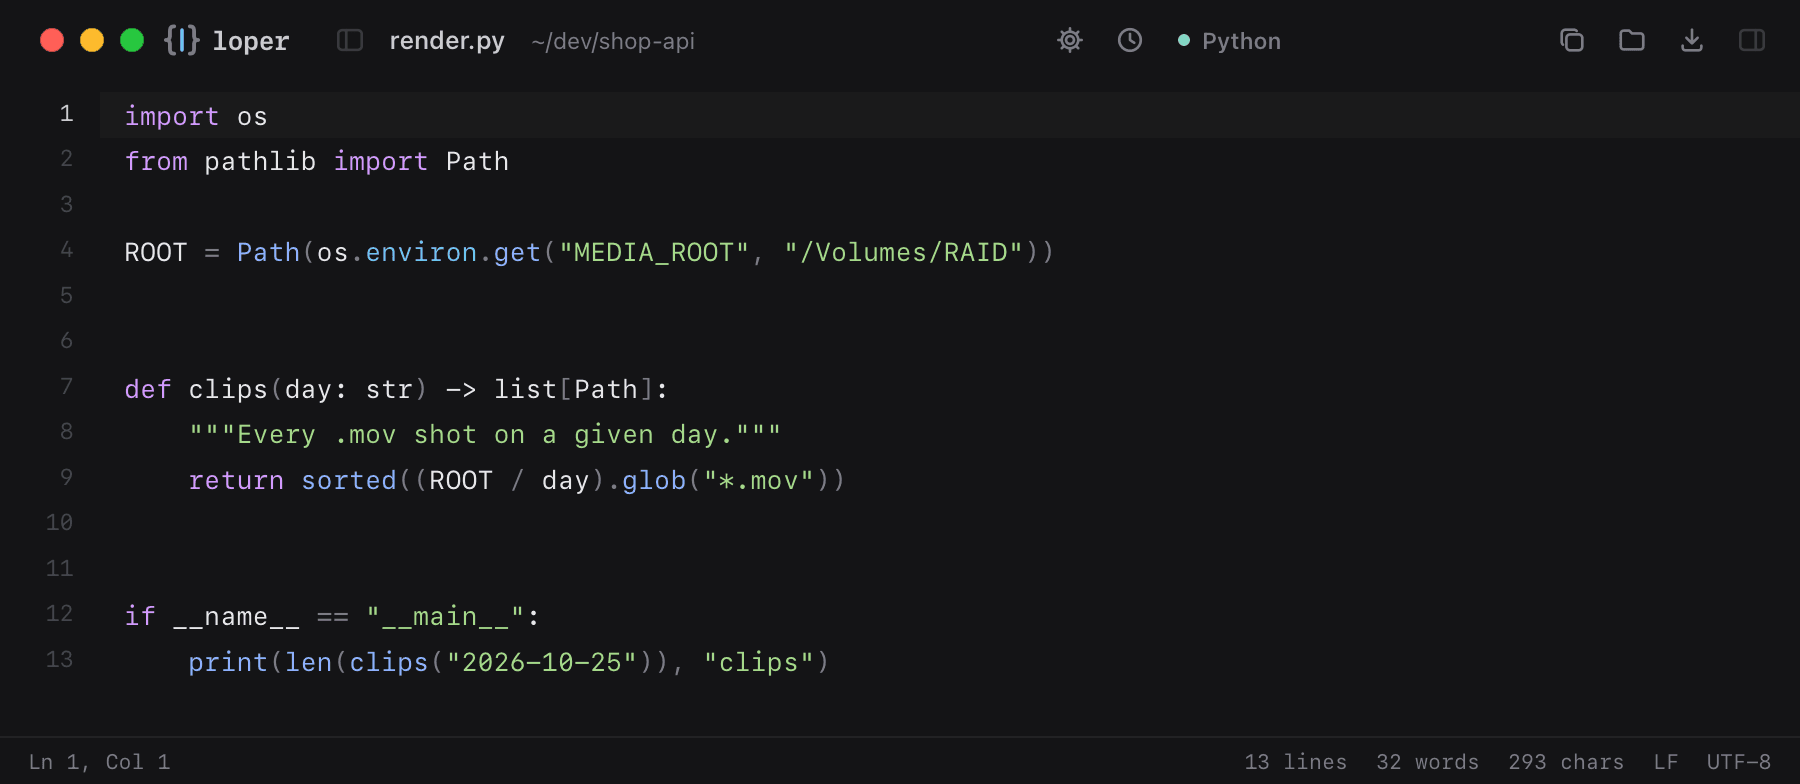Click the "/Volumes/RAID" string in code
Viewport: 1800px width, 784px height.
(x=904, y=252)
